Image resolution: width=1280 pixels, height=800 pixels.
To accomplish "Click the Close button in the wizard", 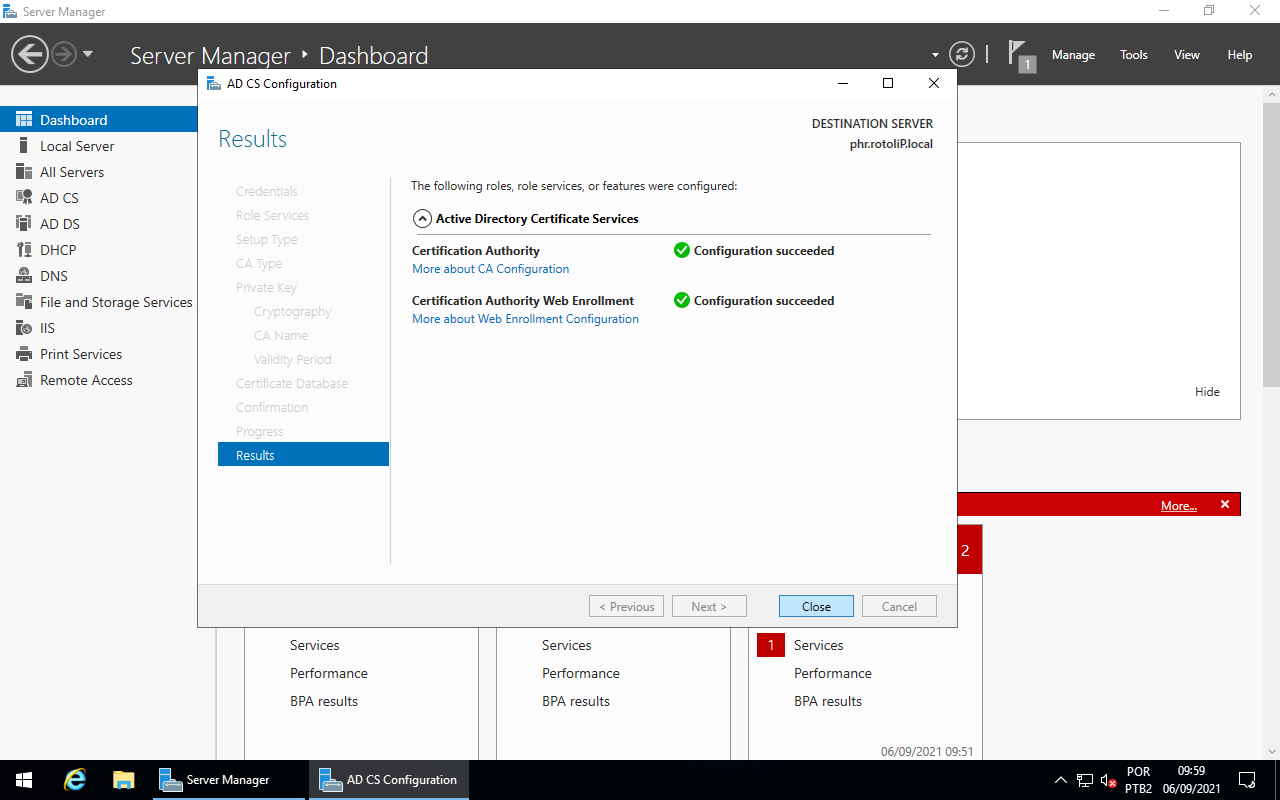I will click(816, 606).
